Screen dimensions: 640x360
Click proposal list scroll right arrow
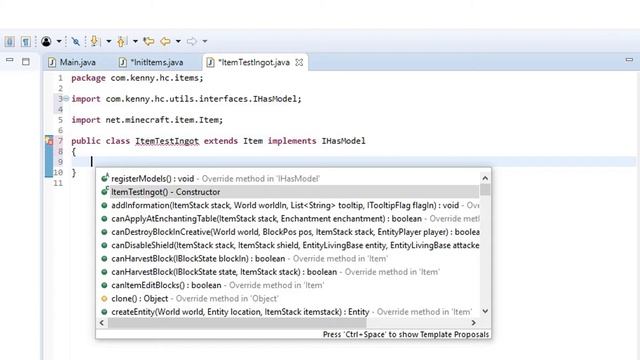(473, 323)
